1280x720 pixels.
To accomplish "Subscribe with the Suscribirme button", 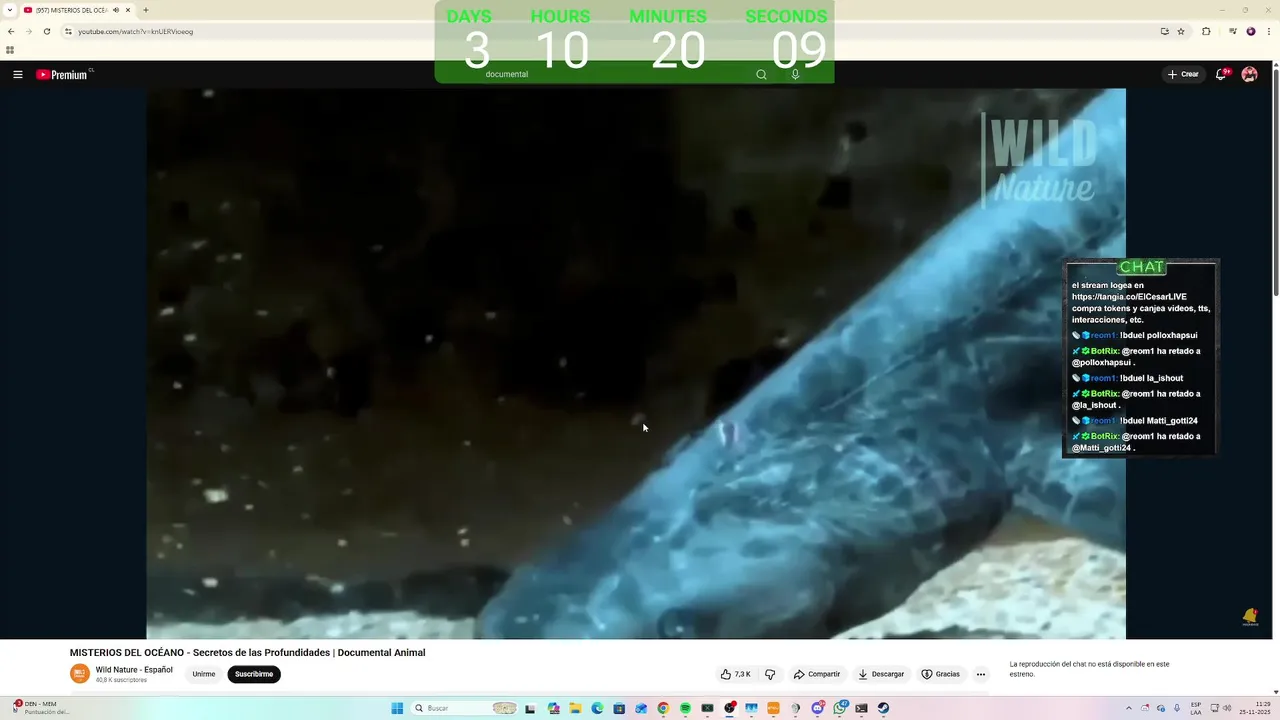I will pos(254,674).
